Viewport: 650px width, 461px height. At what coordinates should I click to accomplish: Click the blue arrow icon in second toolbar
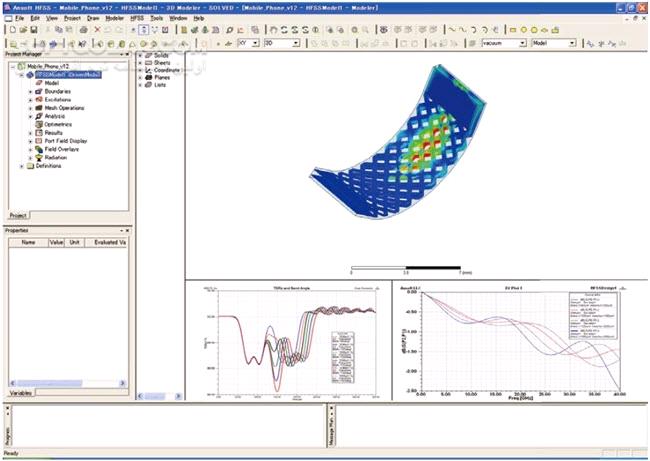click(53, 44)
